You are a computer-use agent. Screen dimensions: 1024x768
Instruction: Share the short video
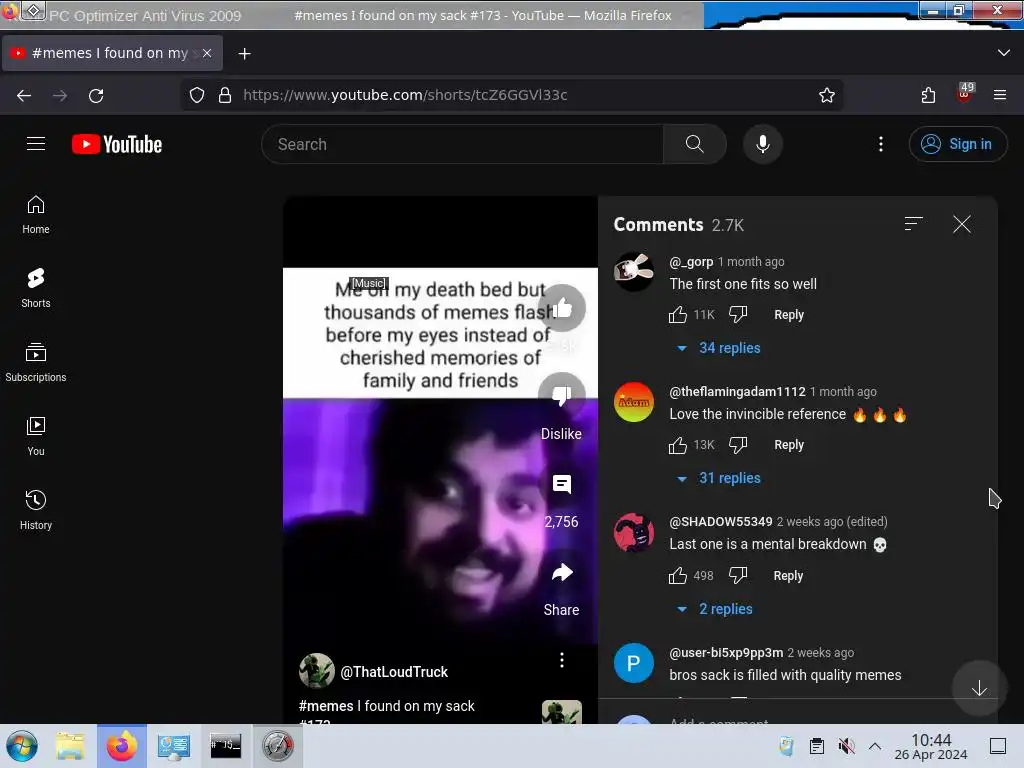pyautogui.click(x=562, y=573)
